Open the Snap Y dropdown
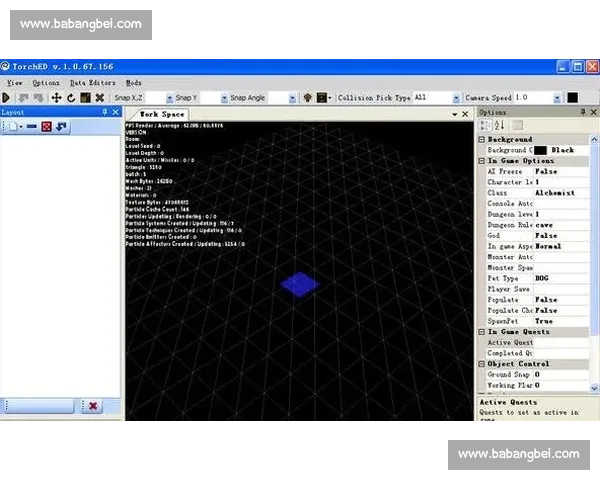The width and height of the screenshot is (600, 480). tap(222, 98)
